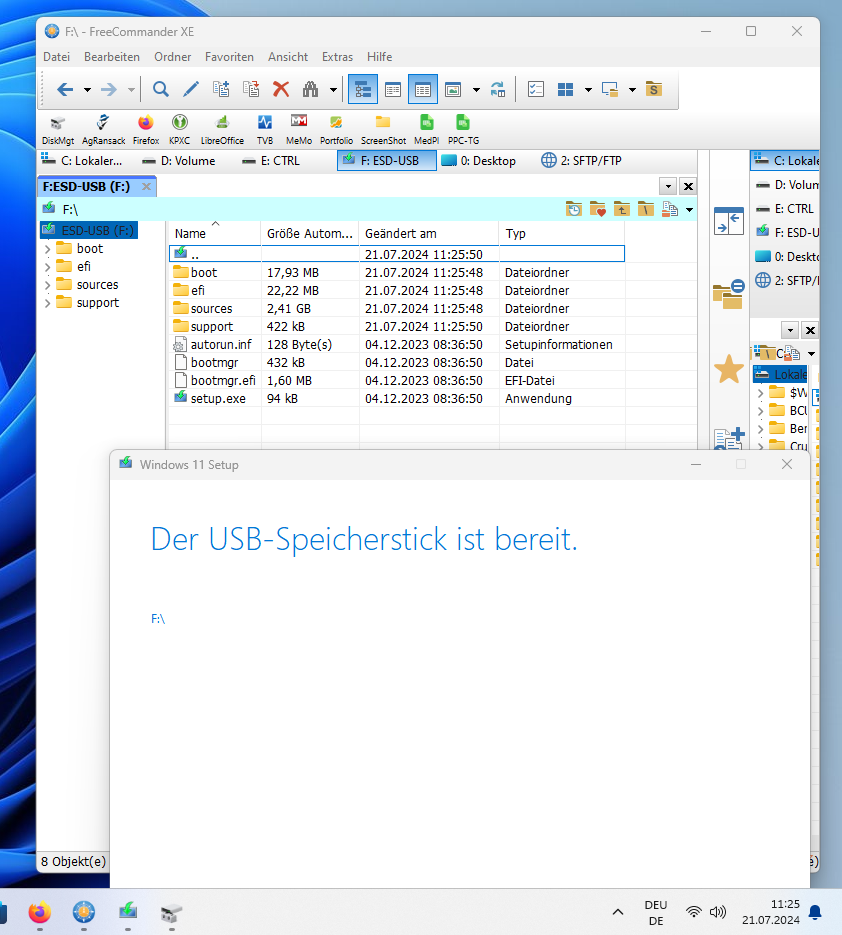Open favorite folders heart icon
Viewport: 842px width, 935px height.
(x=598, y=209)
